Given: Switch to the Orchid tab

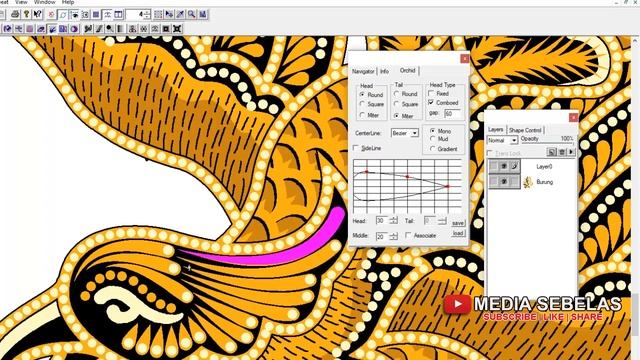Looking at the screenshot, I should [407, 71].
